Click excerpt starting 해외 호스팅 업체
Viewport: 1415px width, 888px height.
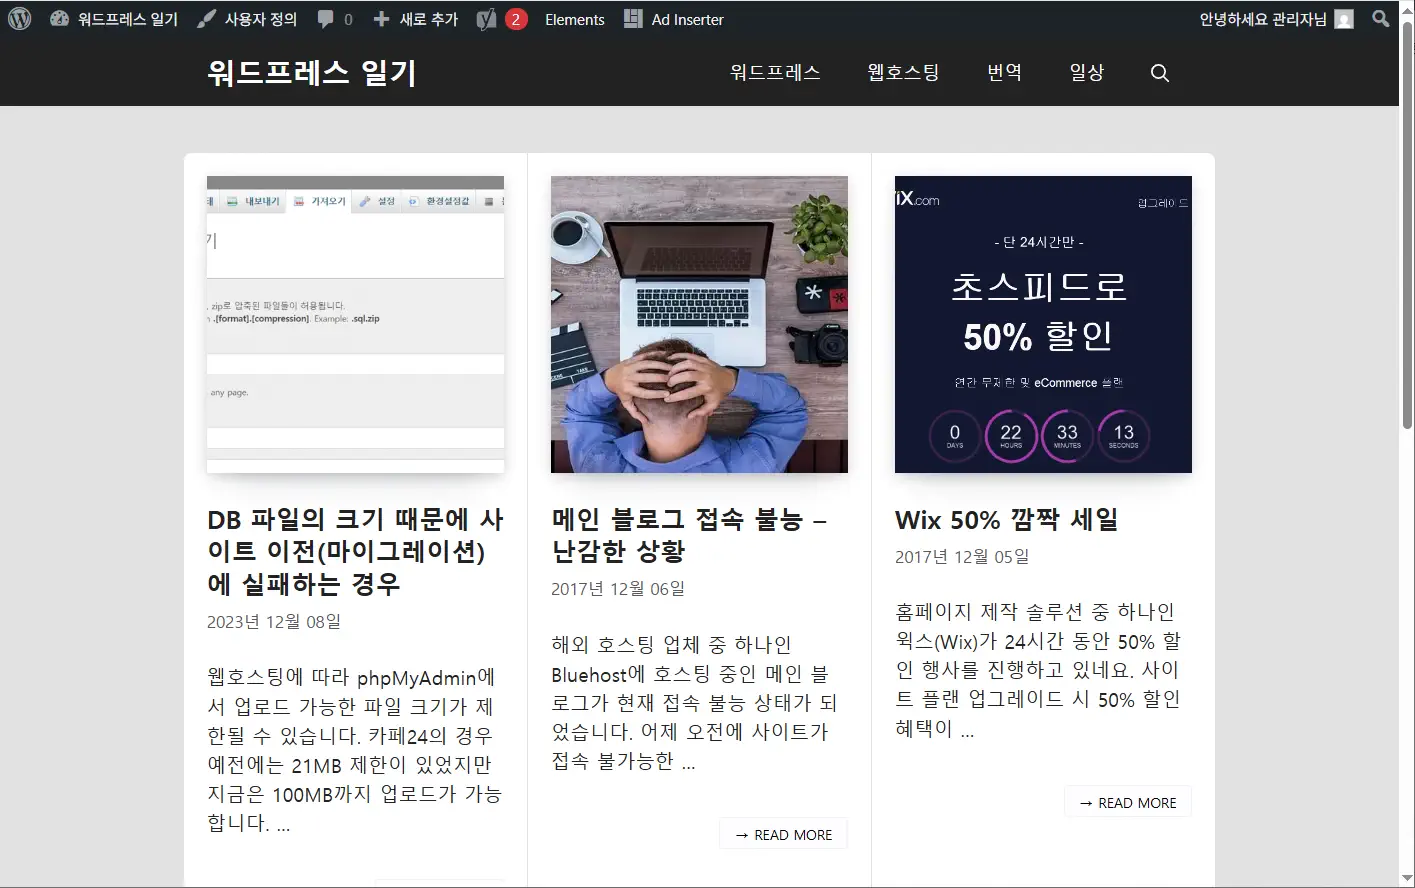coord(695,703)
